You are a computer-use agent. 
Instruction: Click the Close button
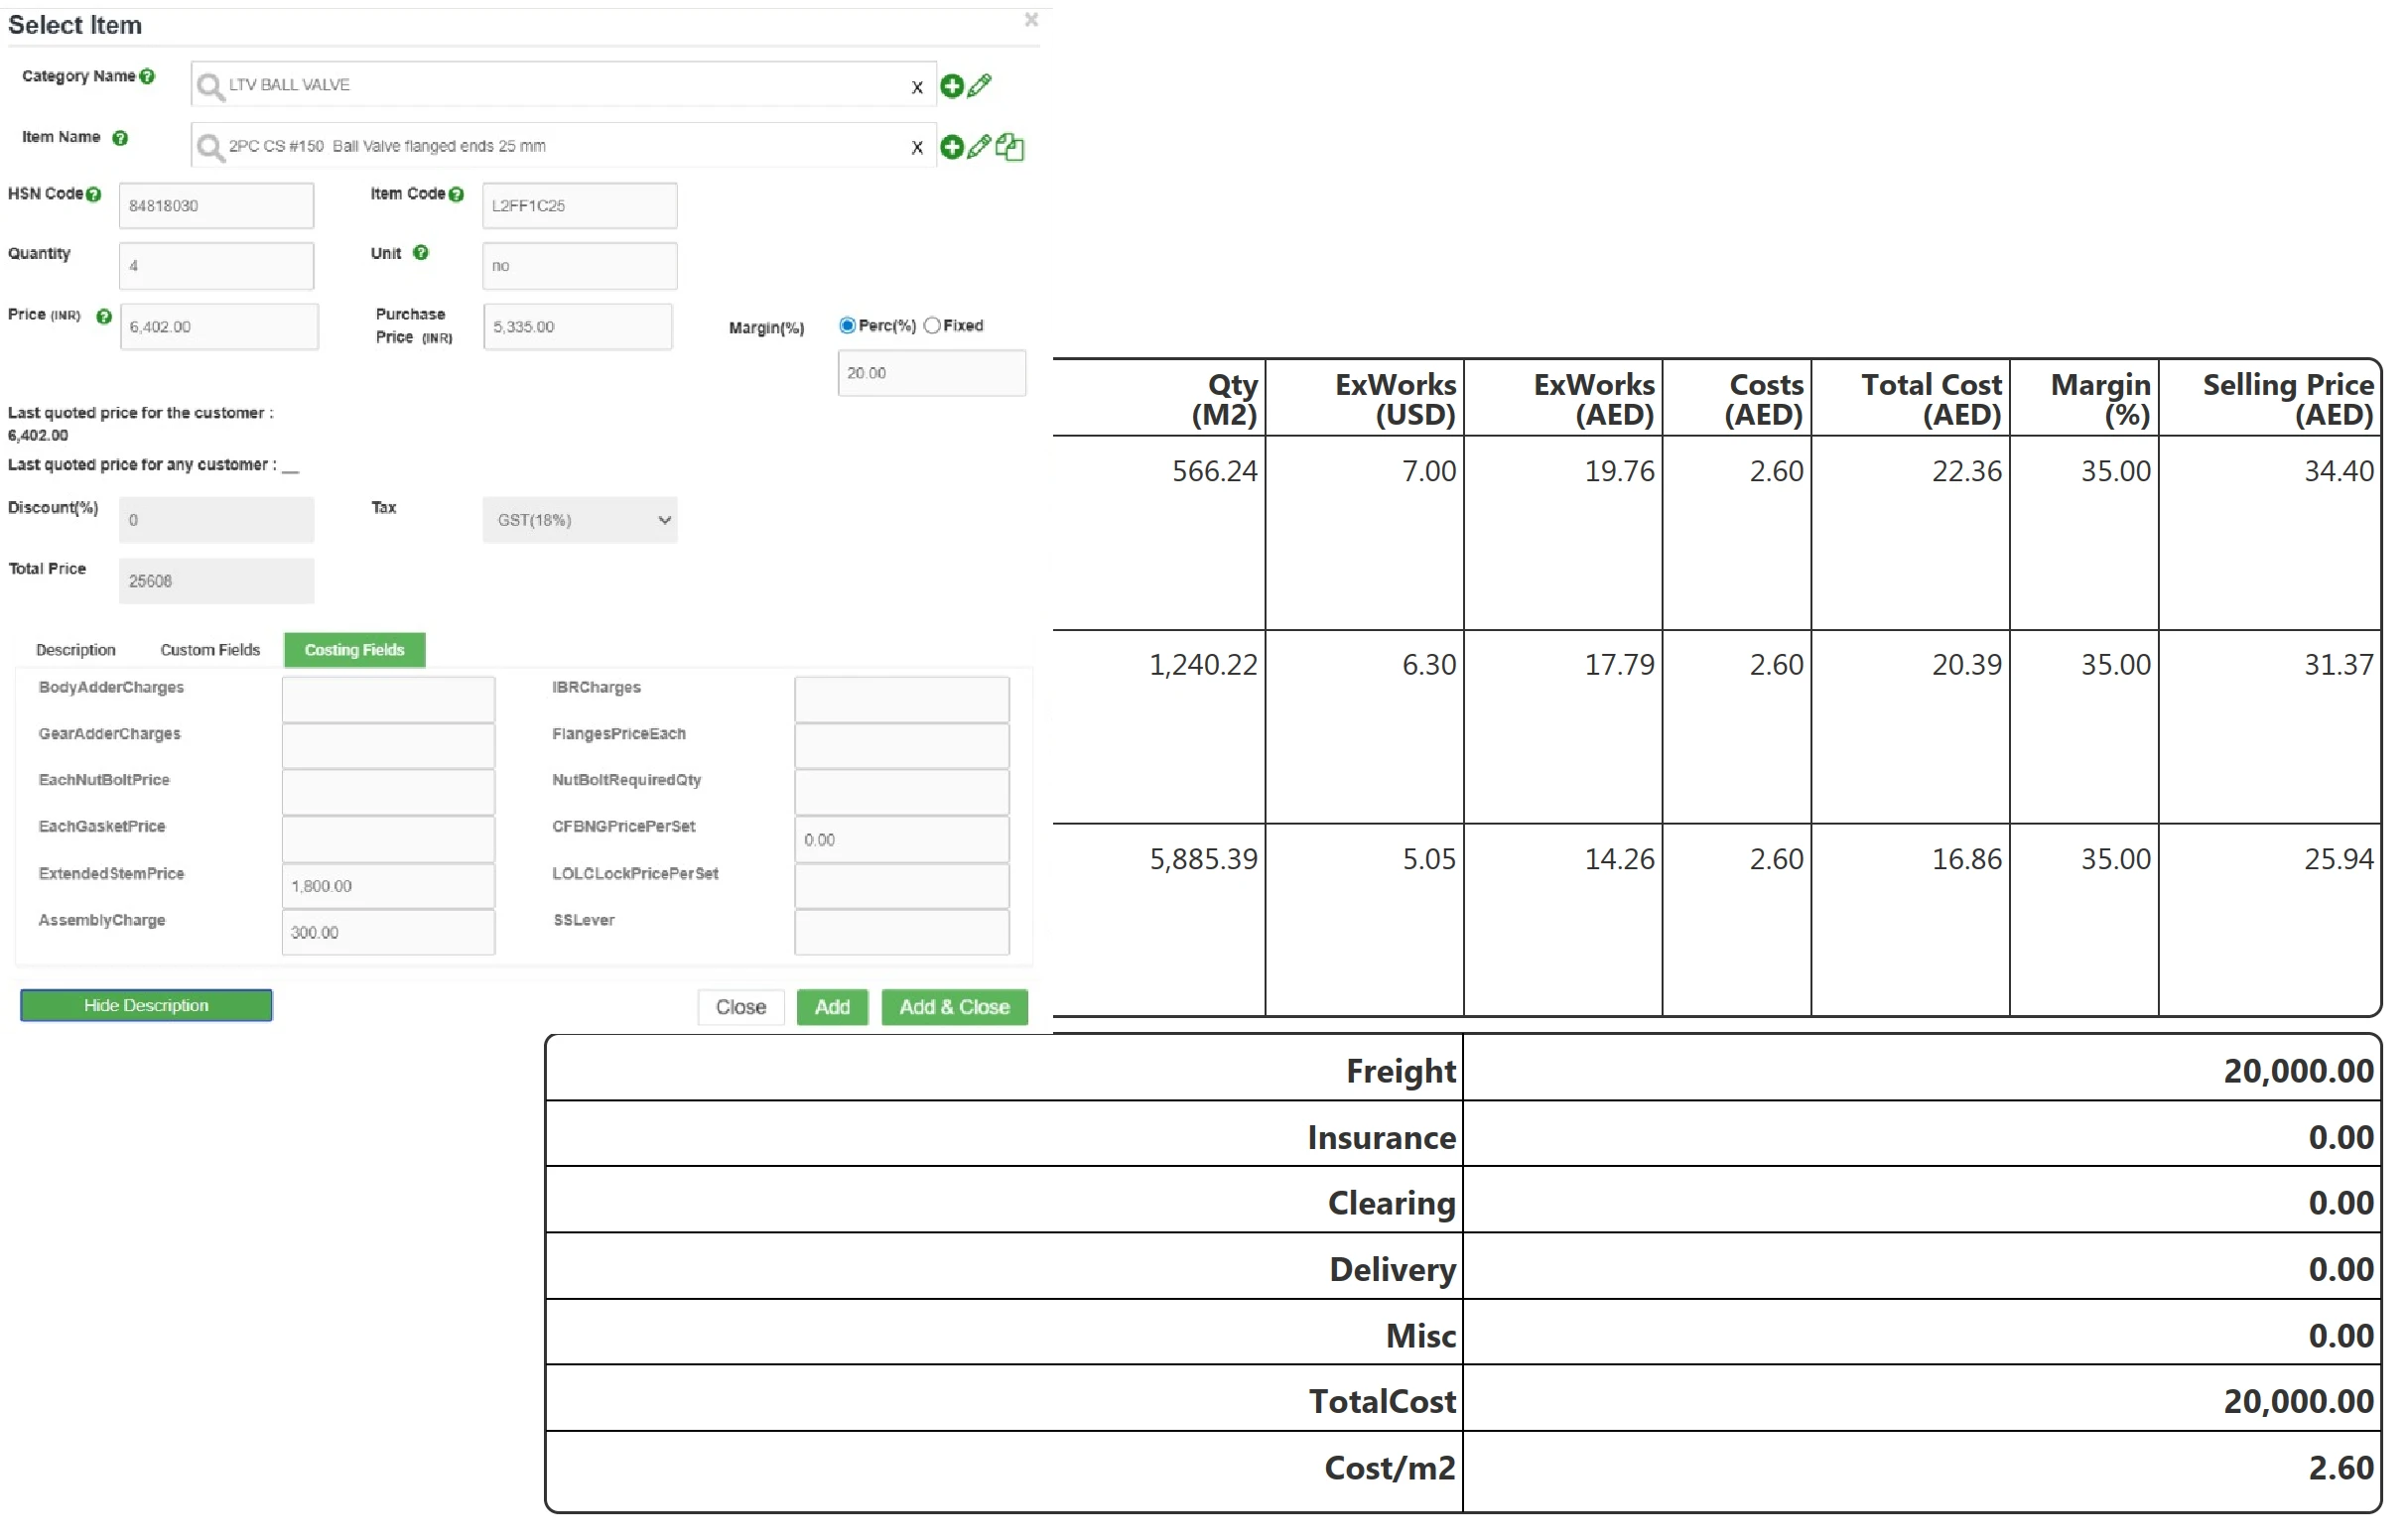pos(741,1007)
